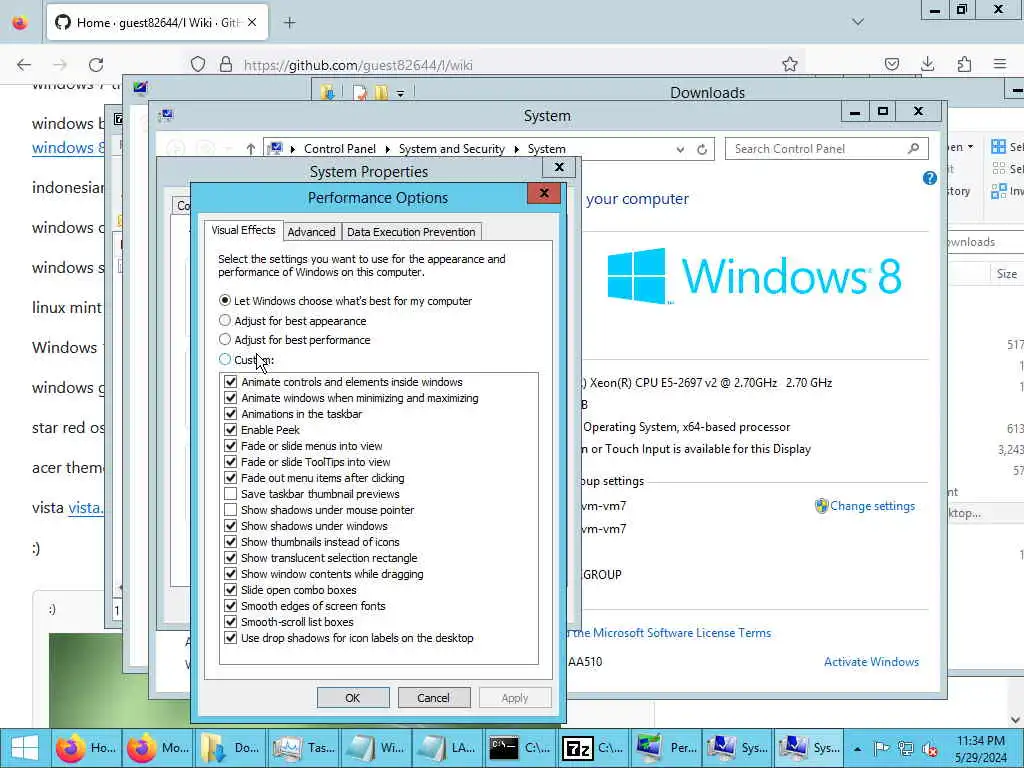The width and height of the screenshot is (1024, 768).
Task: Switch to Firefox Ho... taskbar item
Action: coord(86,748)
